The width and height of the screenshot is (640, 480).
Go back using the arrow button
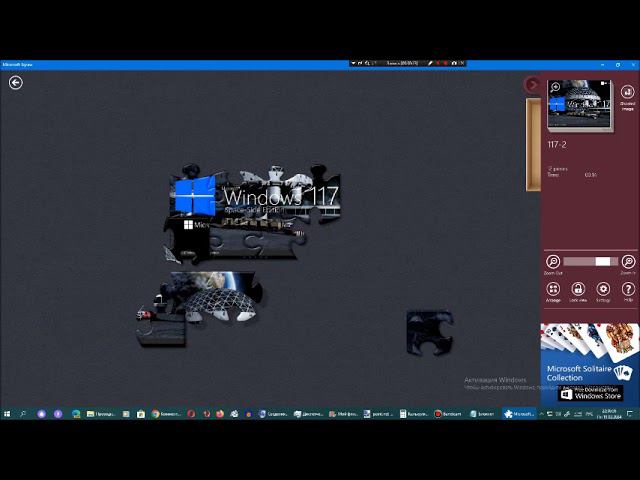(x=16, y=83)
